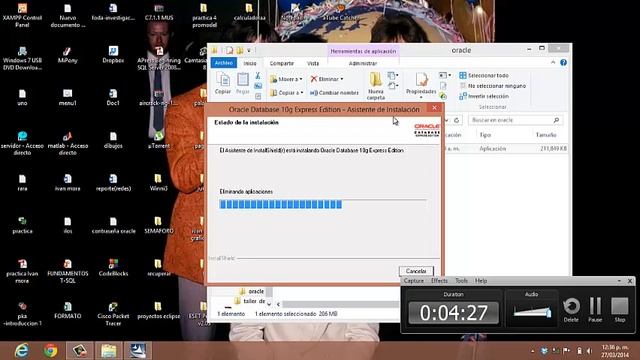
Task: Click the volume speaker tray icon
Action: [589, 351]
